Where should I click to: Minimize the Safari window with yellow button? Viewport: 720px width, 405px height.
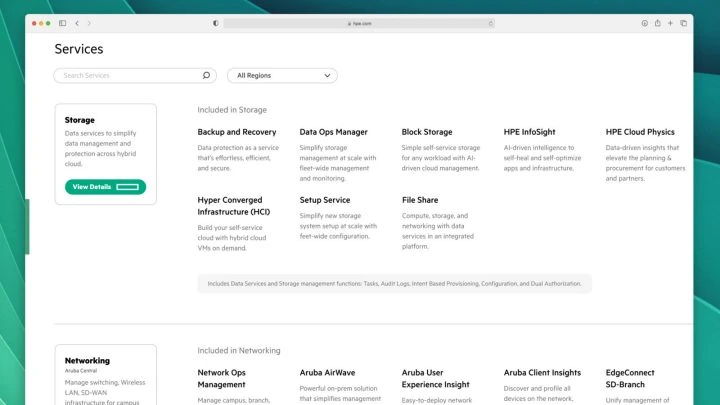click(x=41, y=23)
